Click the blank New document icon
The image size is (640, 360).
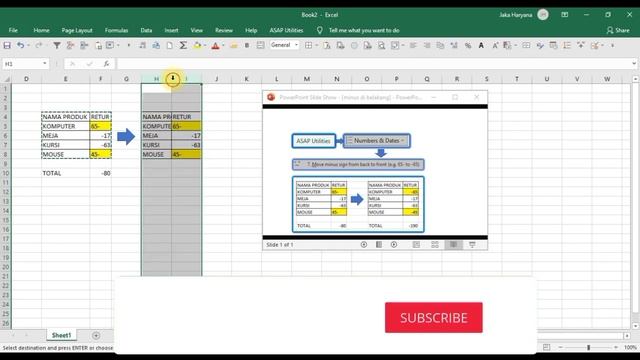169,45
